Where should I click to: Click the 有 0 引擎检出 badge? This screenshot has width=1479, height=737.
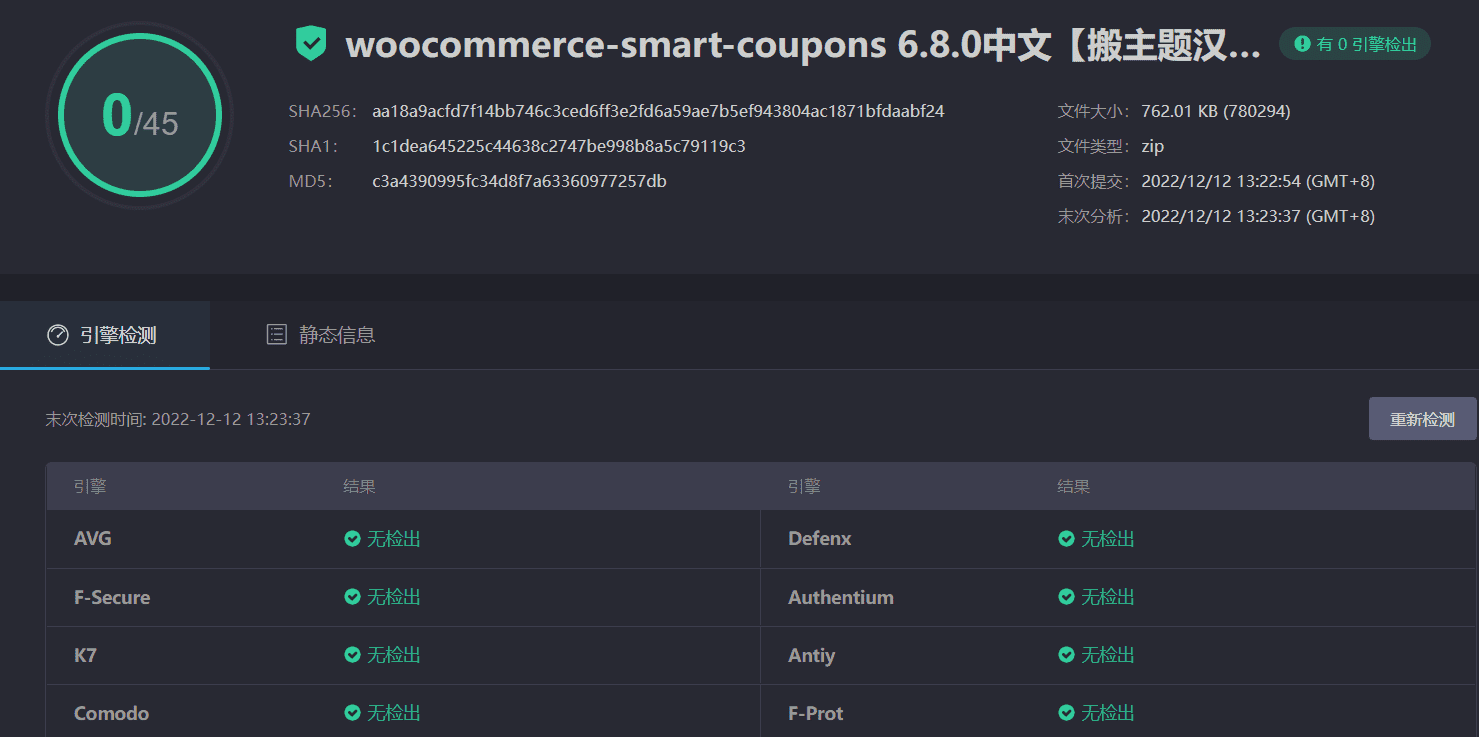pos(1355,44)
